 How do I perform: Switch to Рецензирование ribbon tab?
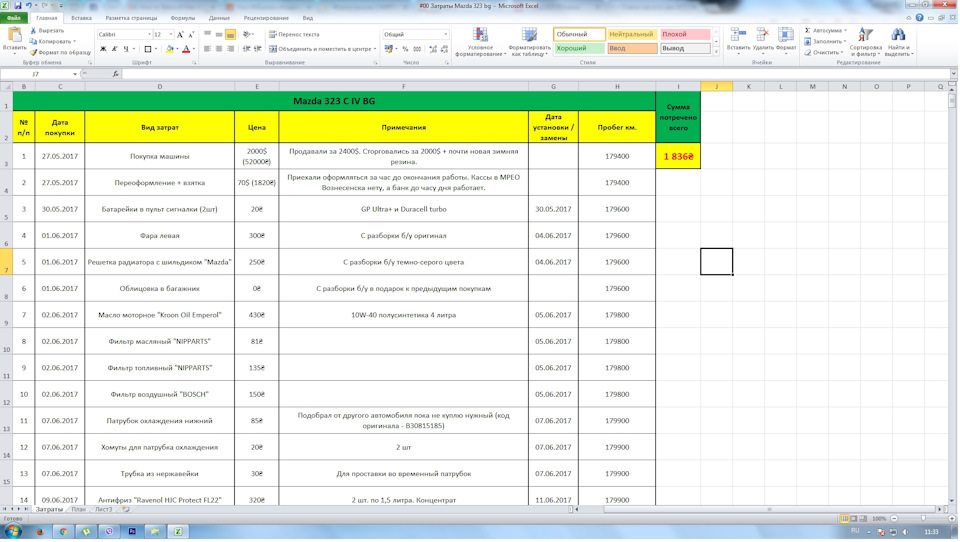point(266,18)
